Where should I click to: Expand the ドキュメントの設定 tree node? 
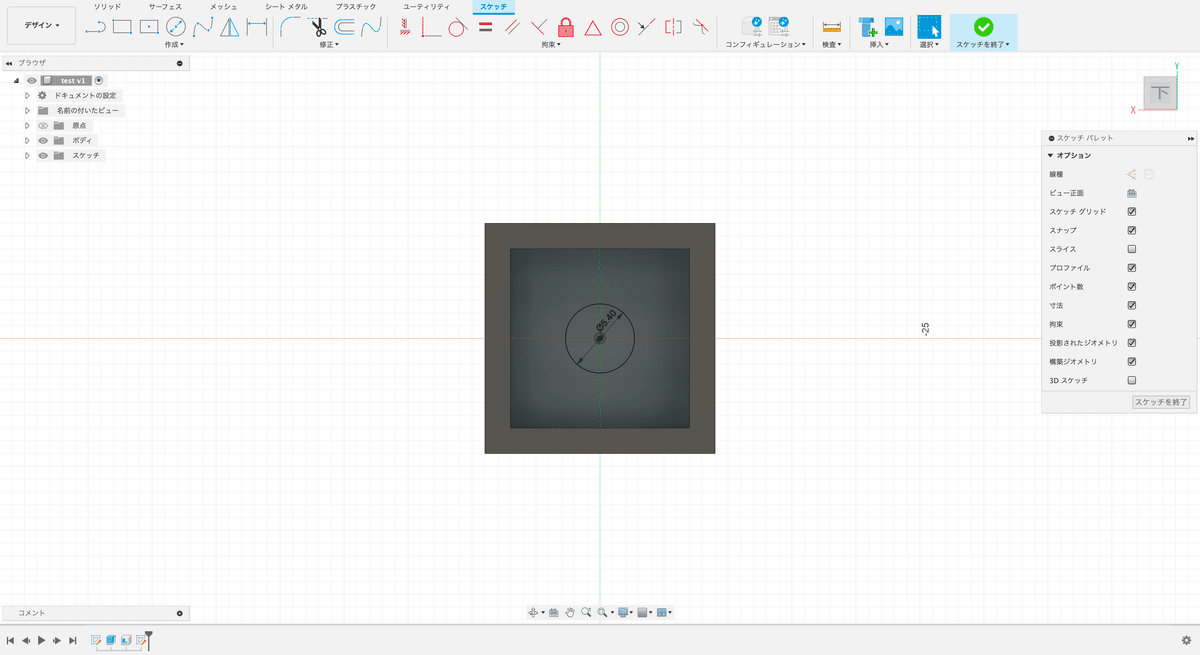click(28, 95)
